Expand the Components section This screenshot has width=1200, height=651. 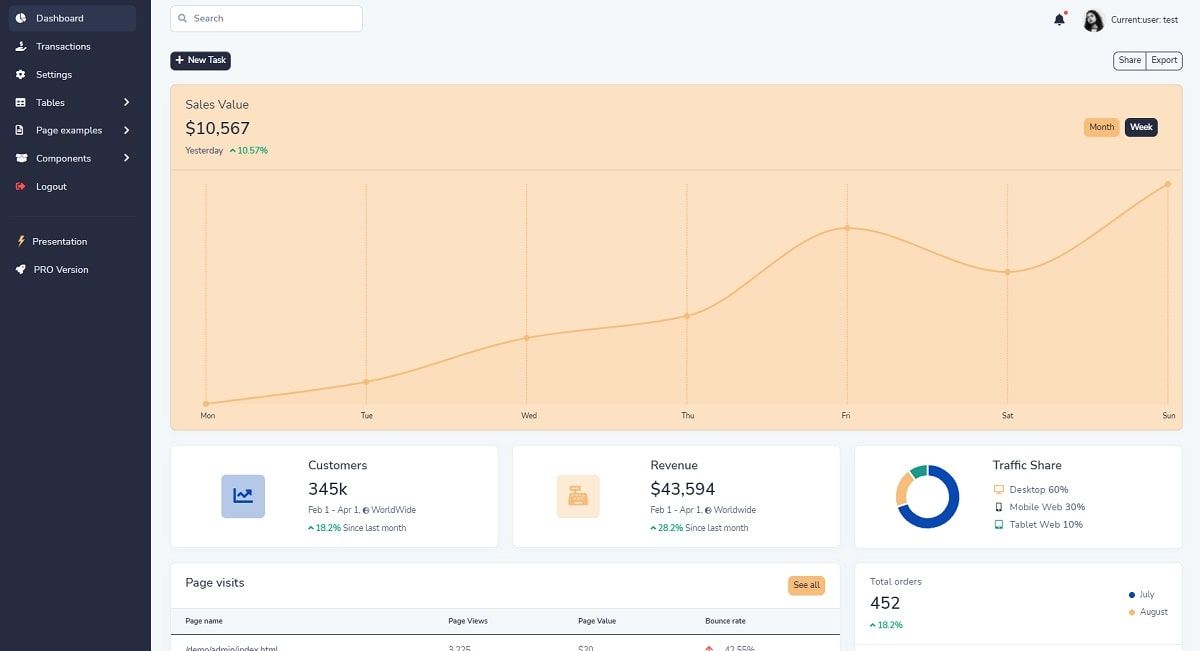point(62,158)
